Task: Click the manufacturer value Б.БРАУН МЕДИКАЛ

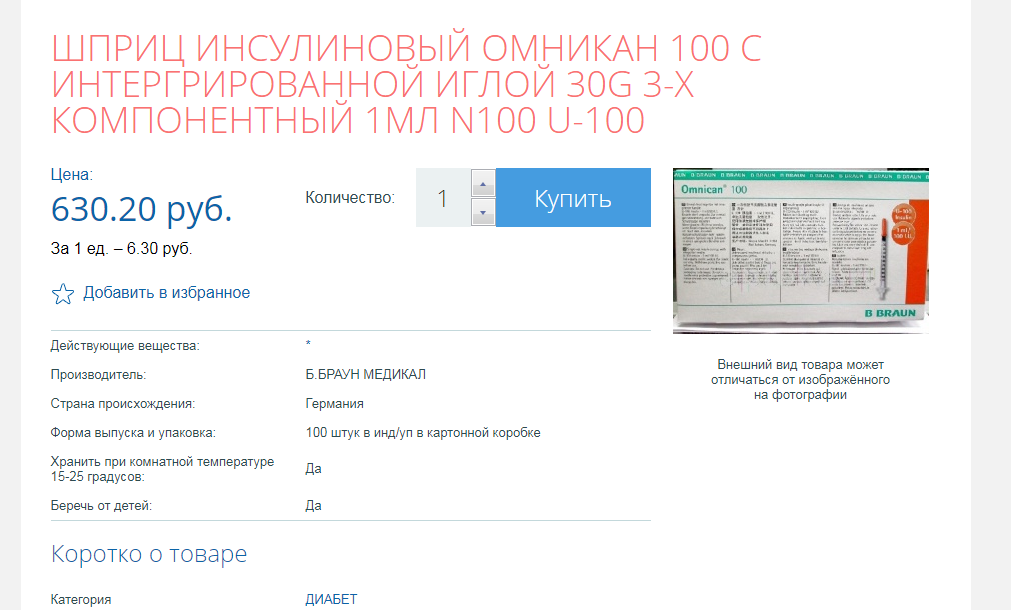Action: [x=365, y=373]
